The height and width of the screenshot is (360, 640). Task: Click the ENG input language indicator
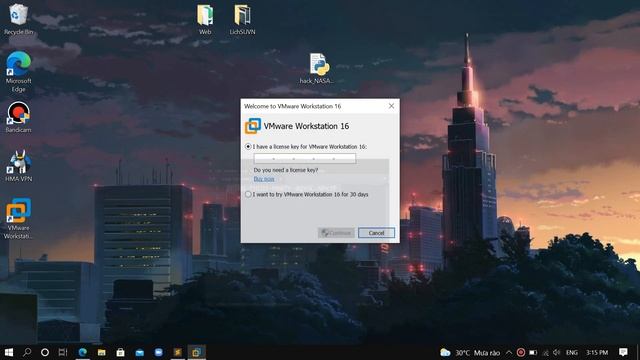coord(571,352)
